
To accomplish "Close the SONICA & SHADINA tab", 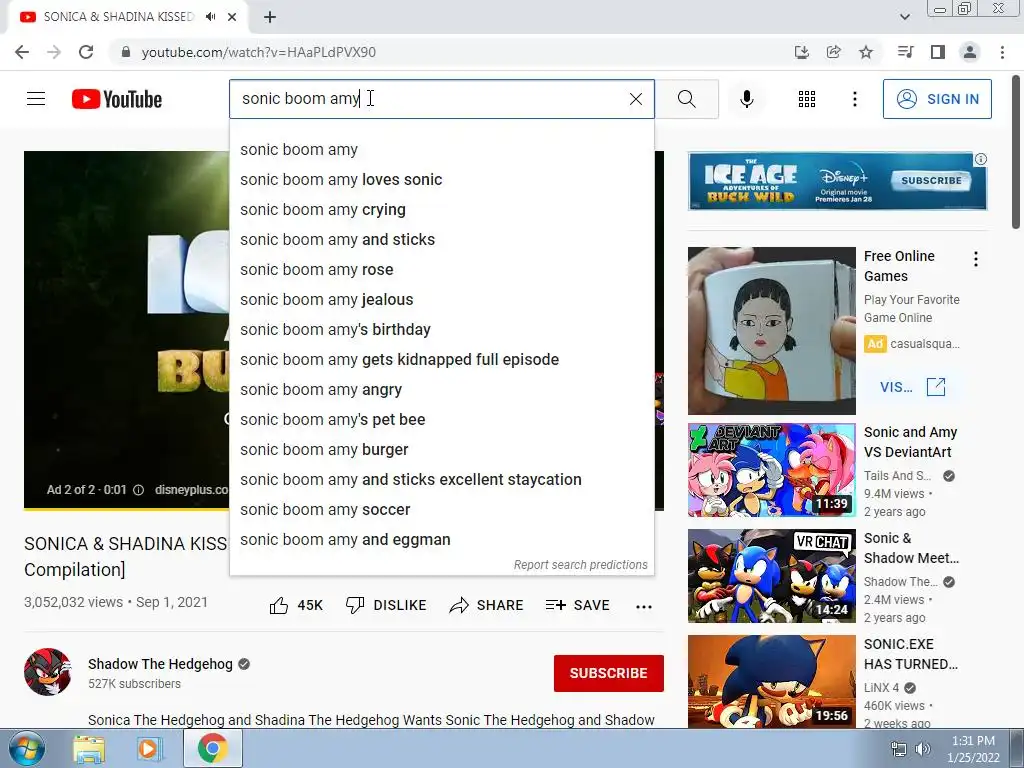I will coord(232,17).
